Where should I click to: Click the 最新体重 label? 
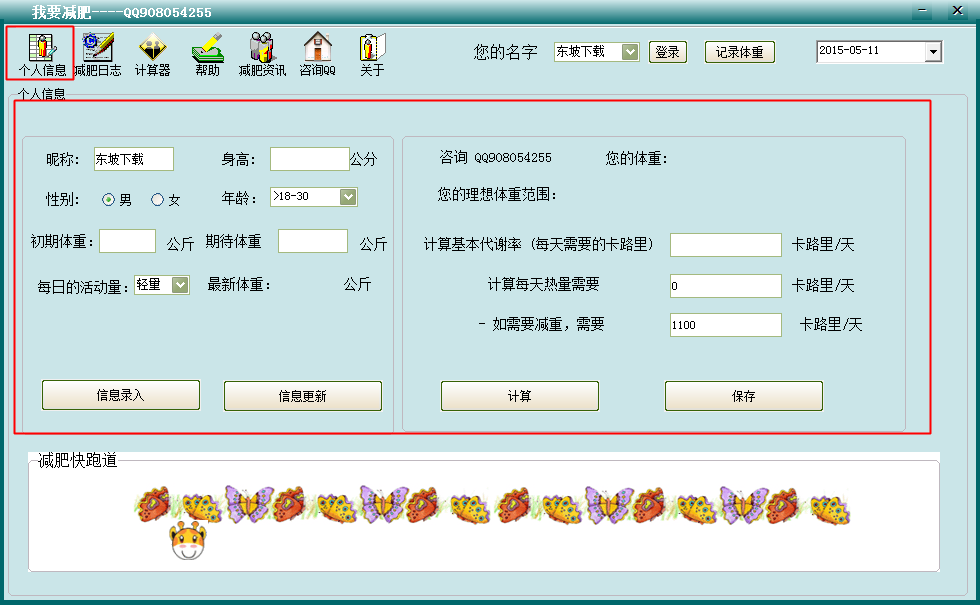(238, 285)
